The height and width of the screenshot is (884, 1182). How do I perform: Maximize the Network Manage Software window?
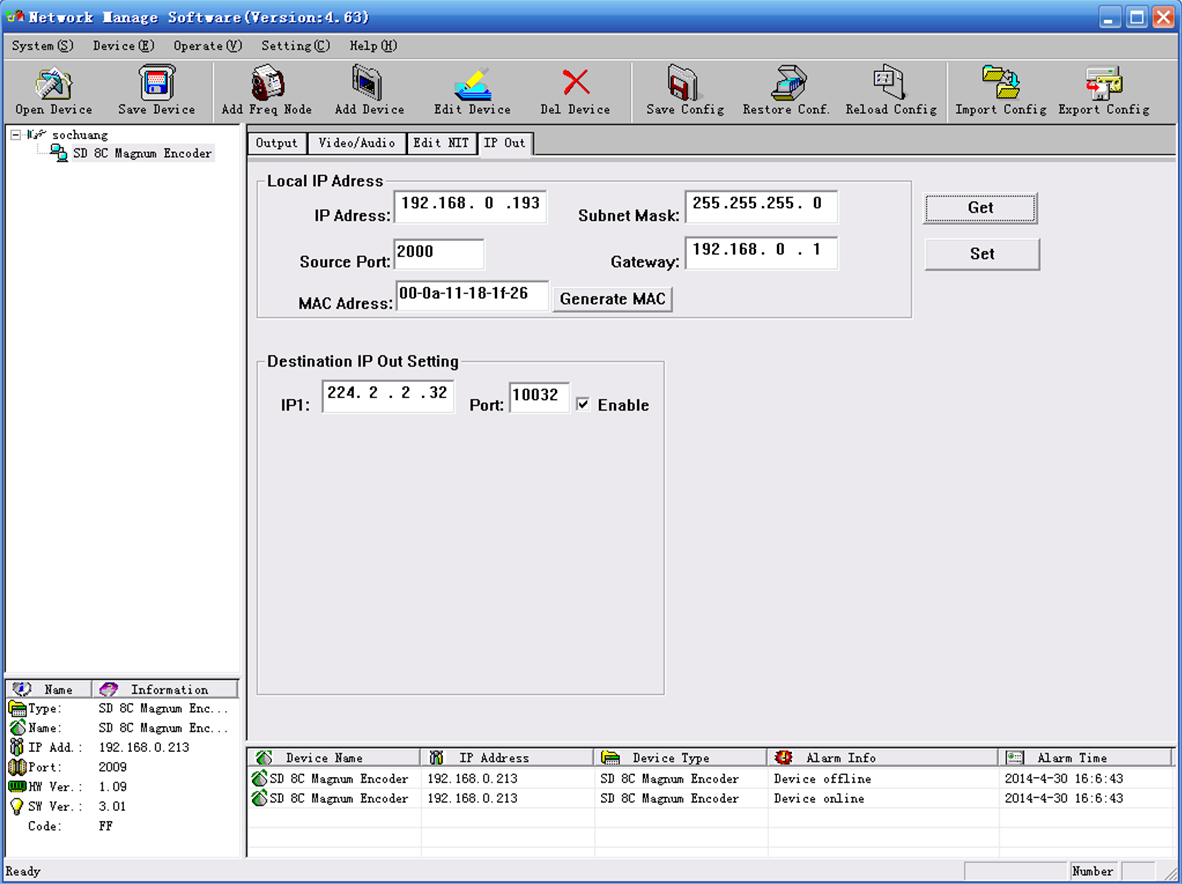[1137, 17]
